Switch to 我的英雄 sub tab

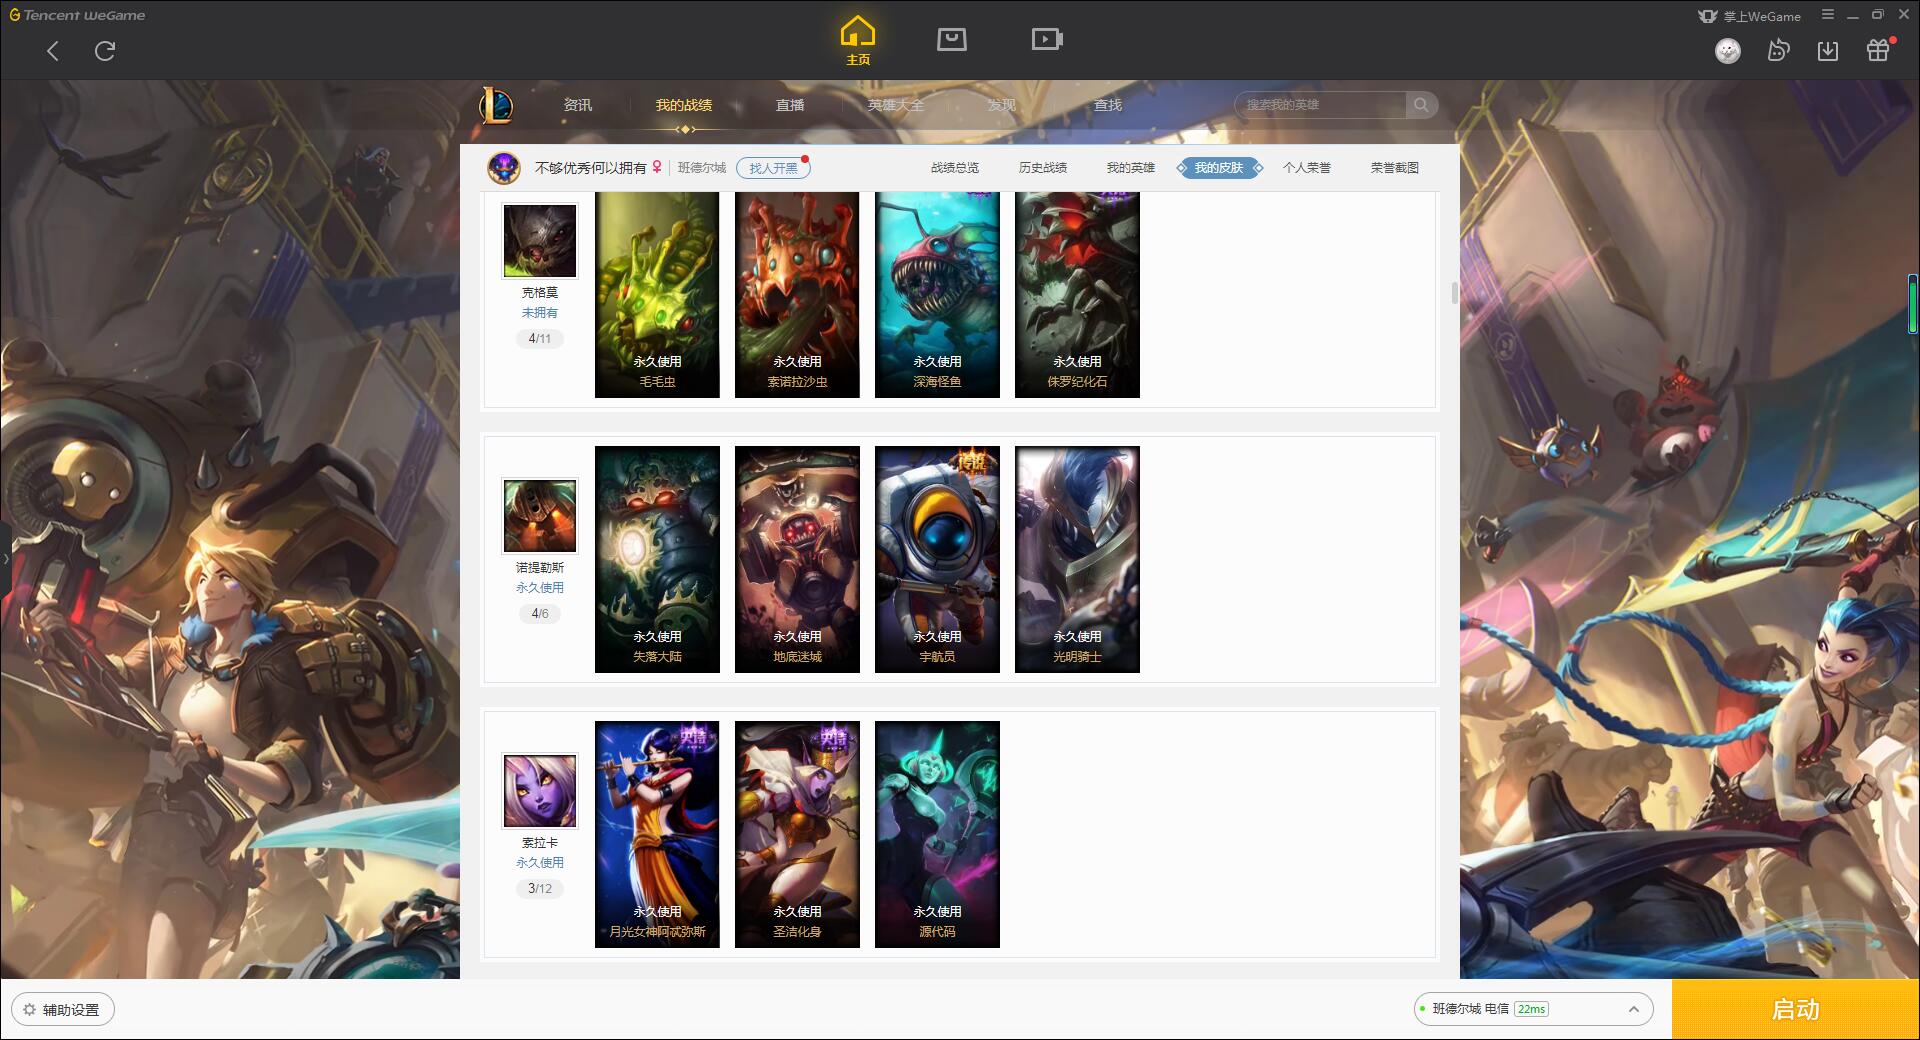(x=1131, y=168)
